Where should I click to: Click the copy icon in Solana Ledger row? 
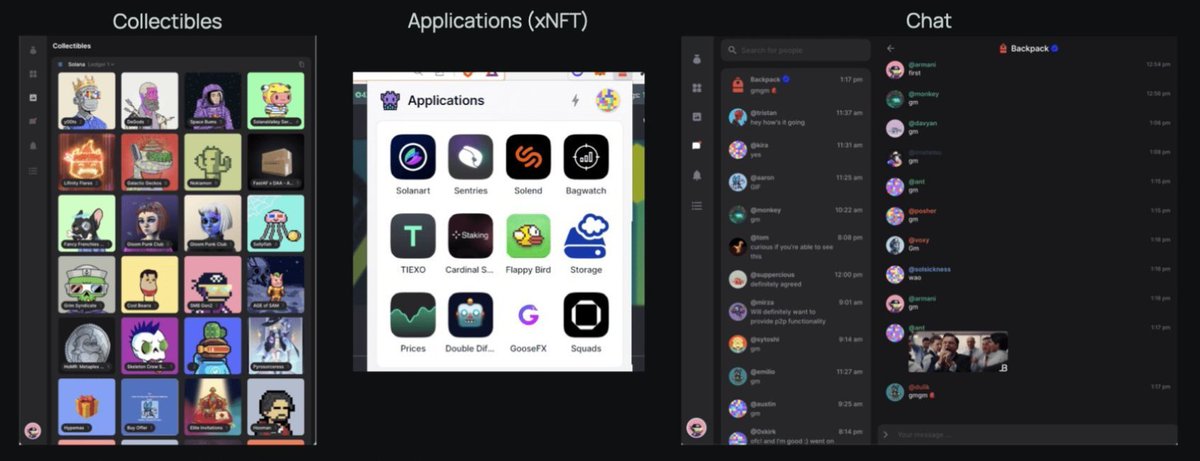(301, 64)
